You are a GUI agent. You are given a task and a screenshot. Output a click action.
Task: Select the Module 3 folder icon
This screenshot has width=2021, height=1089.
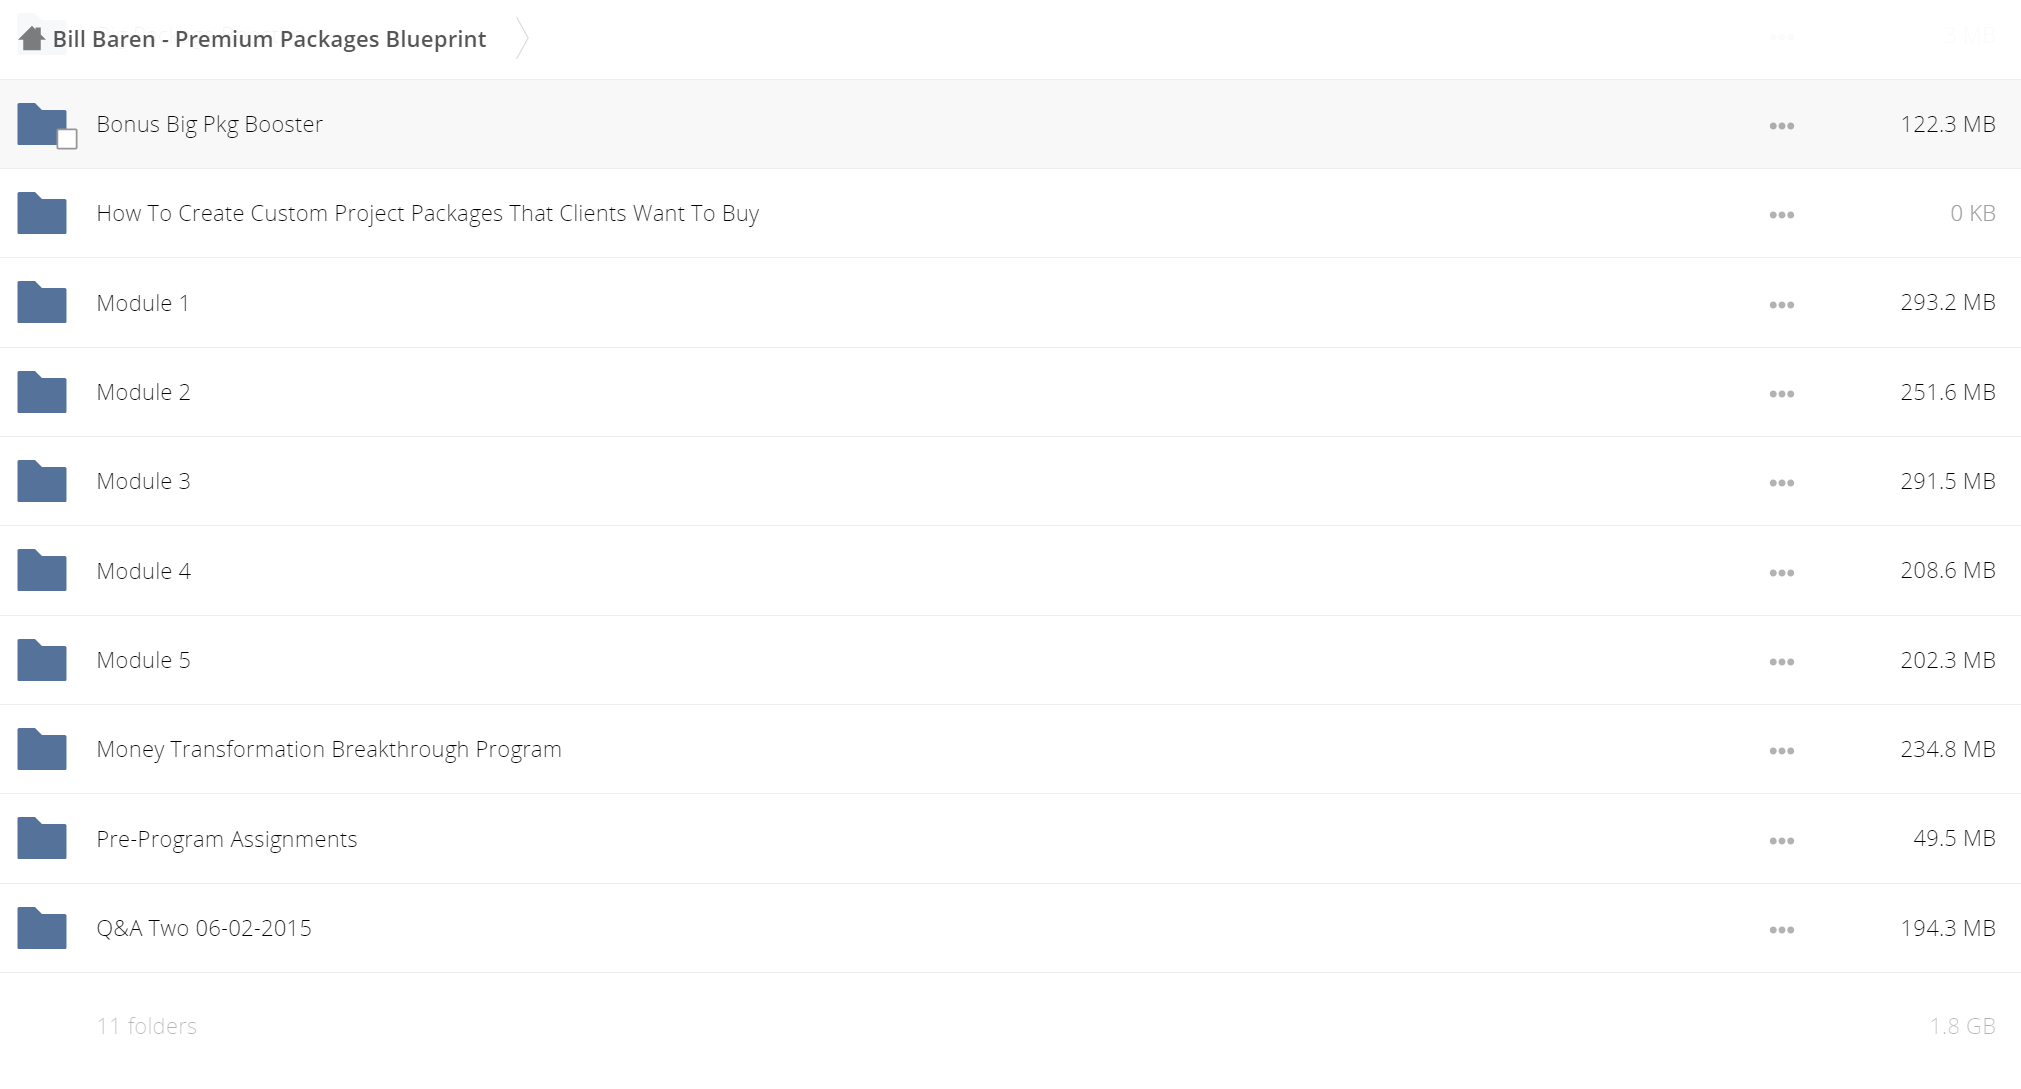coord(42,481)
